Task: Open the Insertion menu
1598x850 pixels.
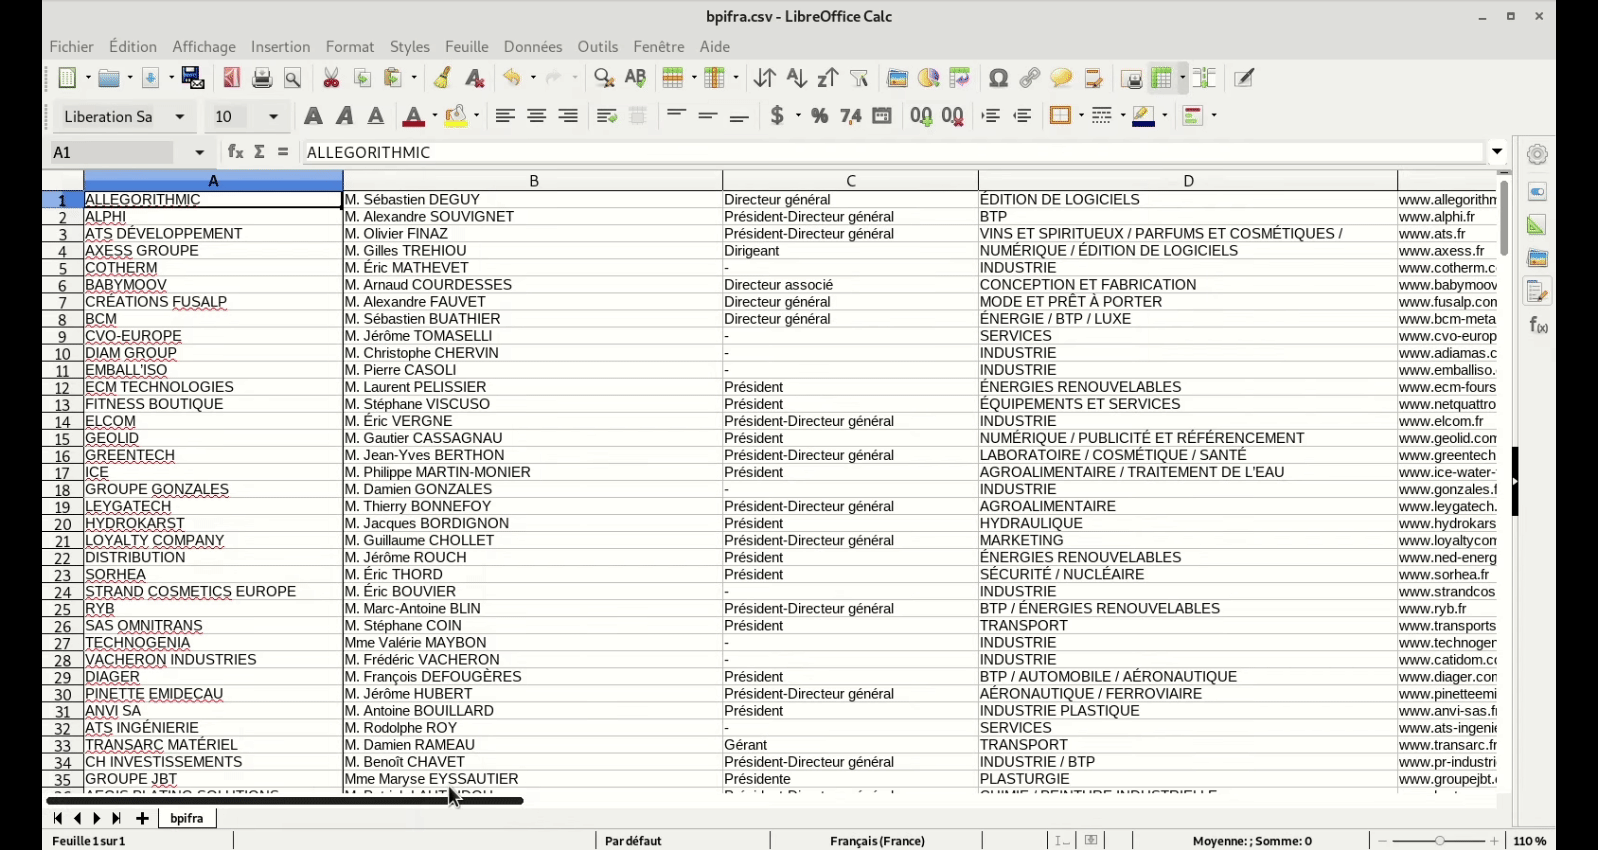Action: [x=280, y=47]
